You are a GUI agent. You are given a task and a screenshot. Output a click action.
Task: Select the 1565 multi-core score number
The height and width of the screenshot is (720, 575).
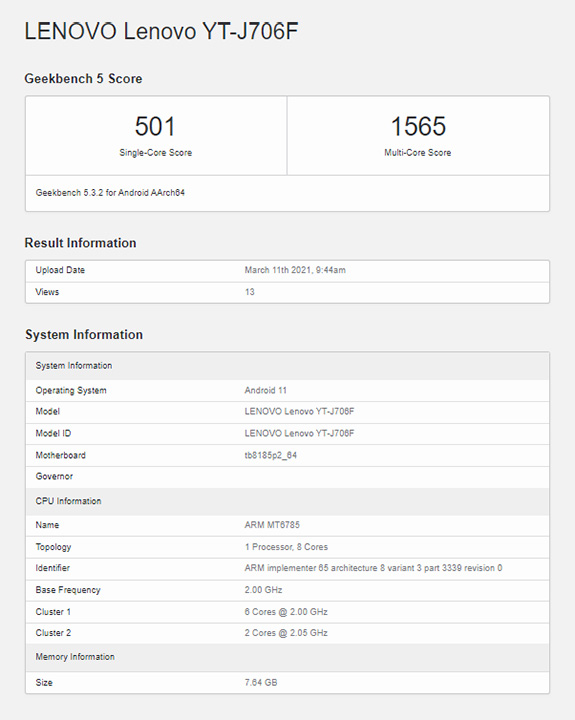click(418, 126)
